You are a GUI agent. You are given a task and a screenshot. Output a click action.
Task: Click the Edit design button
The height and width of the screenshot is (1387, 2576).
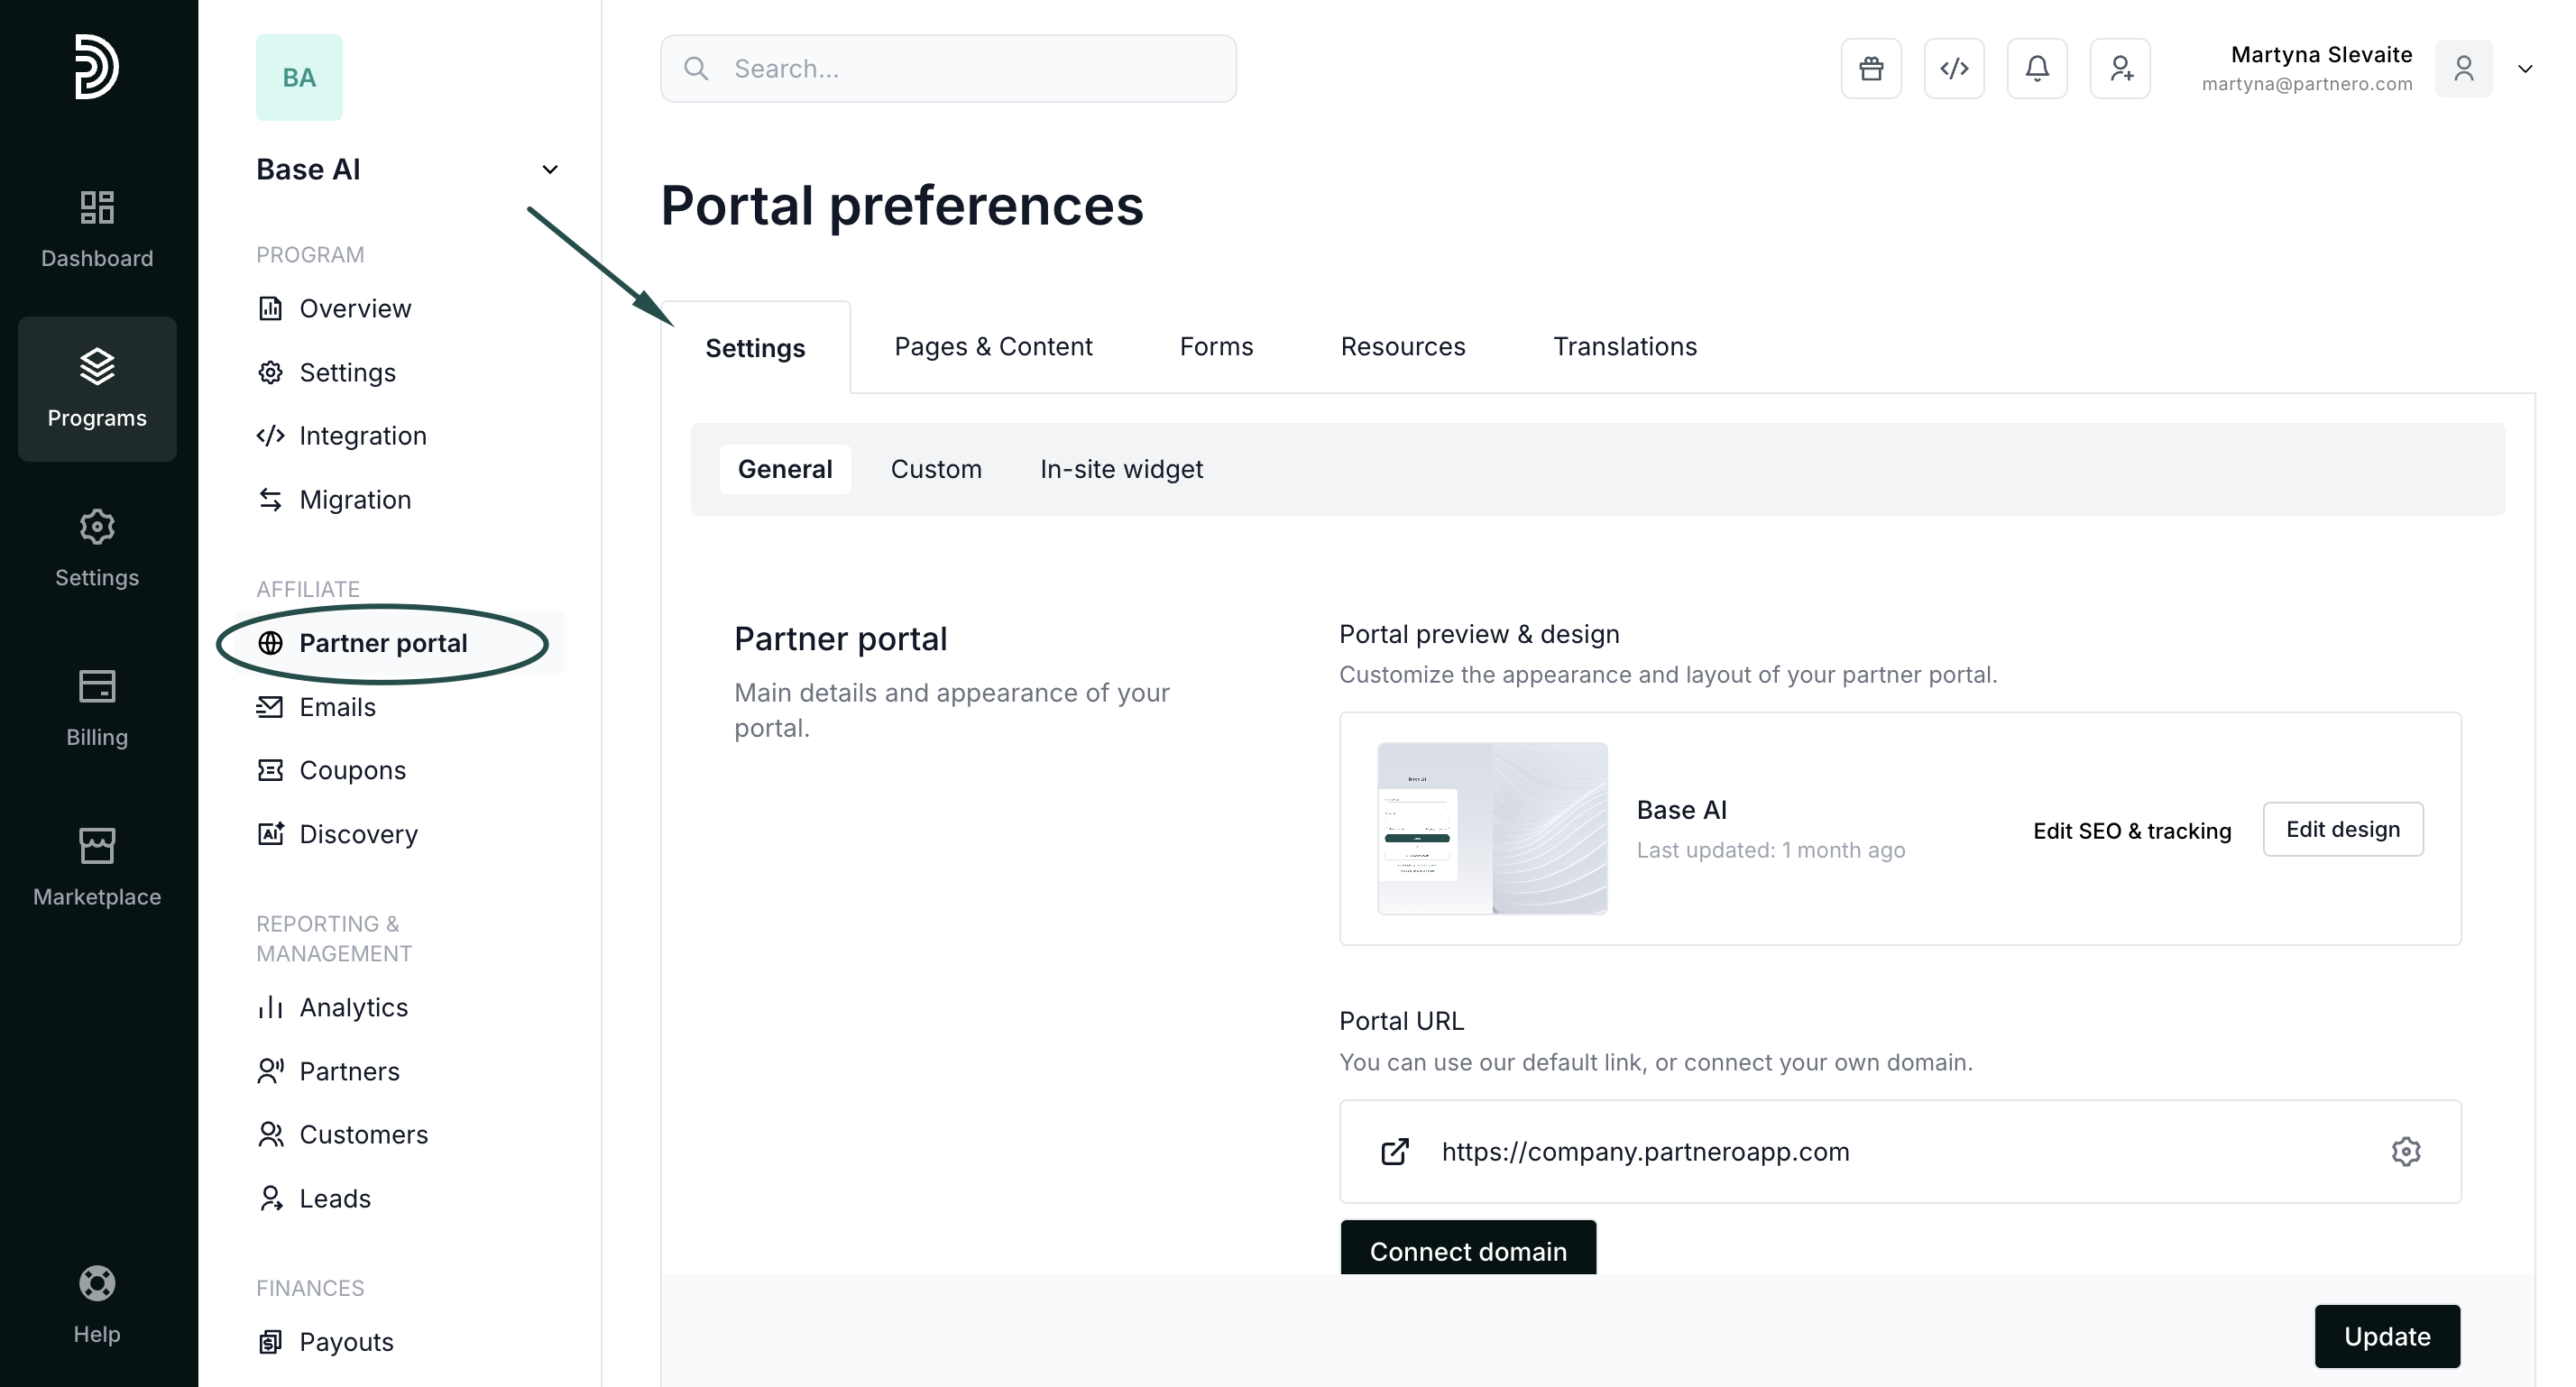pyautogui.click(x=2342, y=829)
